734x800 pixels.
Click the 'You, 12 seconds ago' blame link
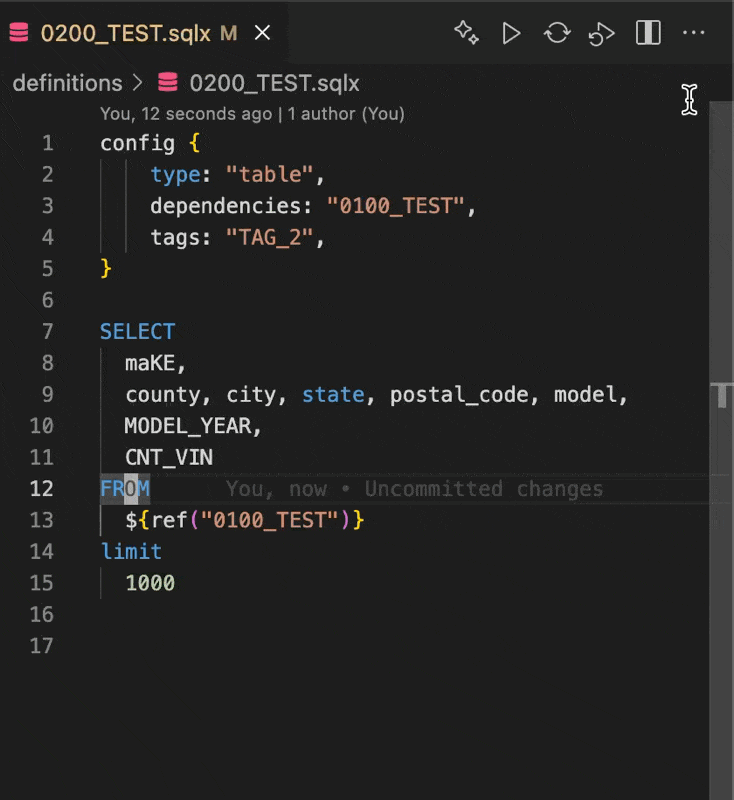tap(186, 113)
